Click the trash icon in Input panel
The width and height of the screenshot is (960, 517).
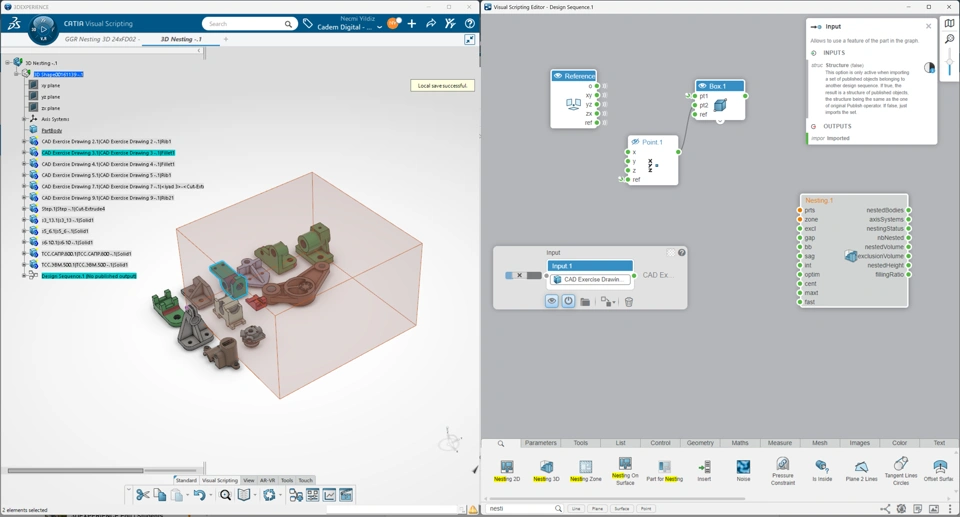(x=628, y=301)
